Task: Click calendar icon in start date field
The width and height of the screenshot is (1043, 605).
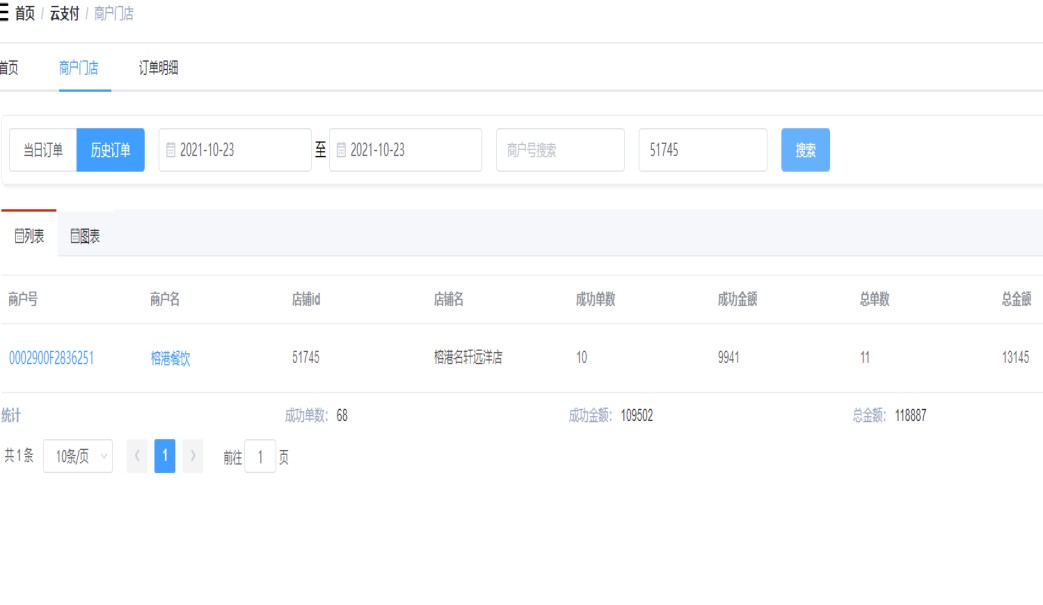Action: (171, 150)
